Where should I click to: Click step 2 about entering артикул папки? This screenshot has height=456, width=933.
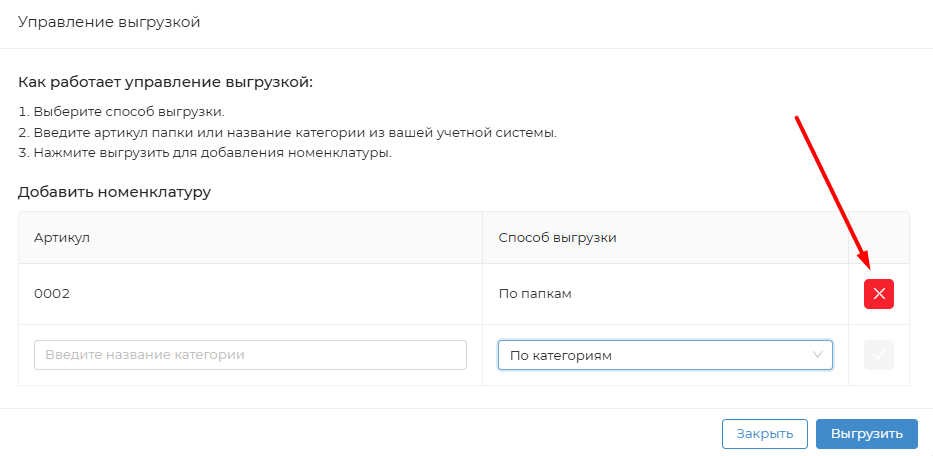287,132
